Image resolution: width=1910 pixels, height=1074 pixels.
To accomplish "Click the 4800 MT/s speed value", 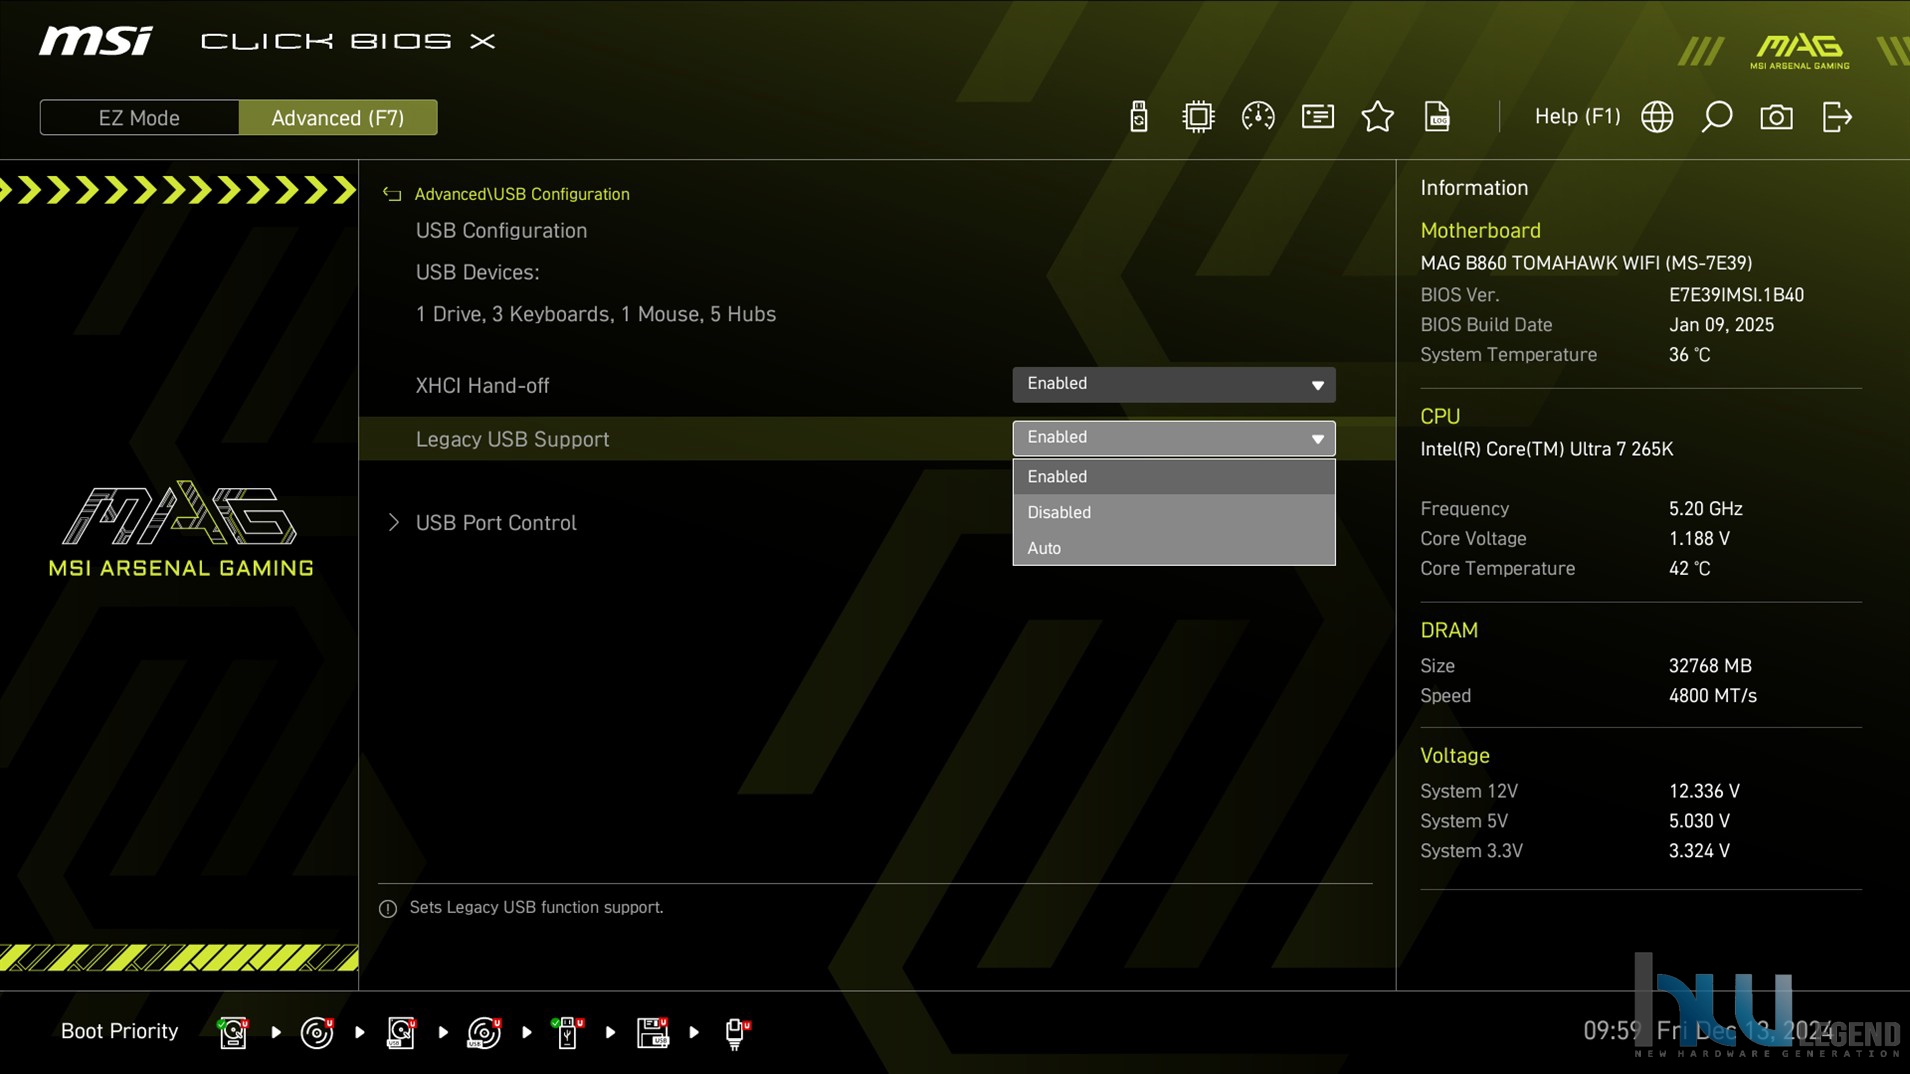I will point(1712,696).
